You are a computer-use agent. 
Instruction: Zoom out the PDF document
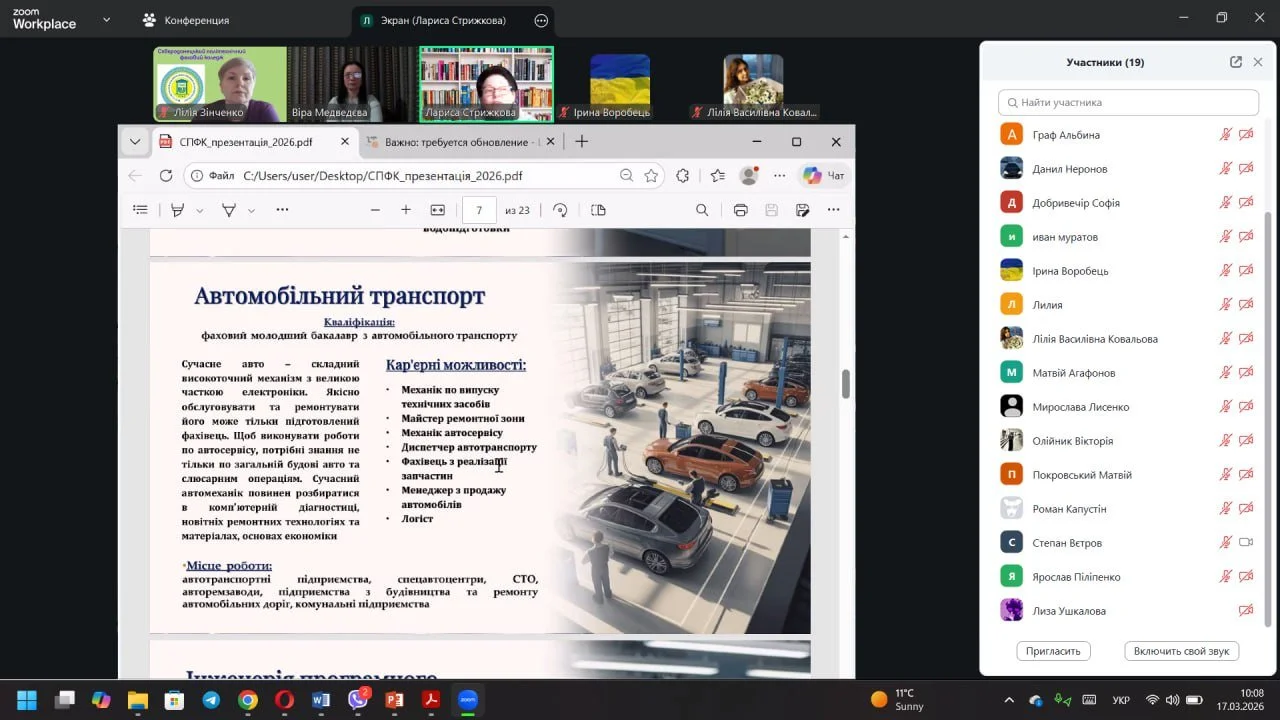click(x=376, y=210)
